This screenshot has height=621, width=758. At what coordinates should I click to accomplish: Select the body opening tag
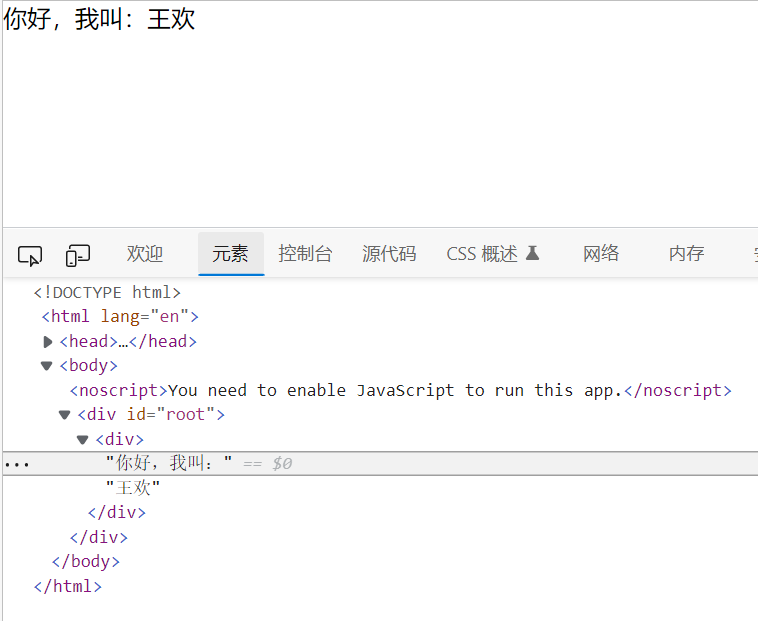pos(88,365)
